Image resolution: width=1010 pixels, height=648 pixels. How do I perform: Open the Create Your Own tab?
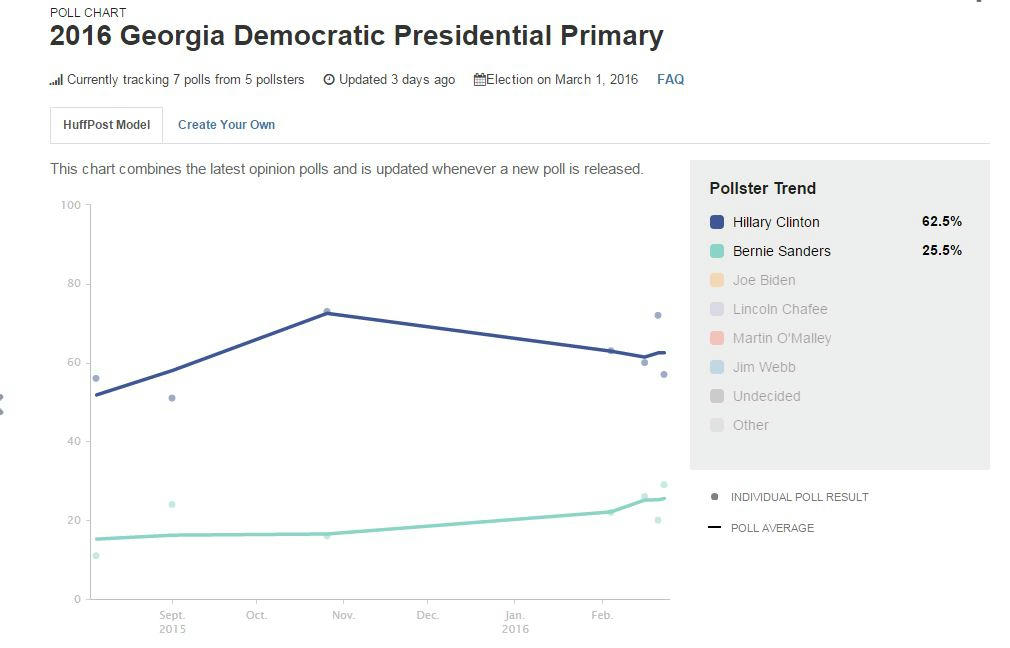pyautogui.click(x=226, y=125)
